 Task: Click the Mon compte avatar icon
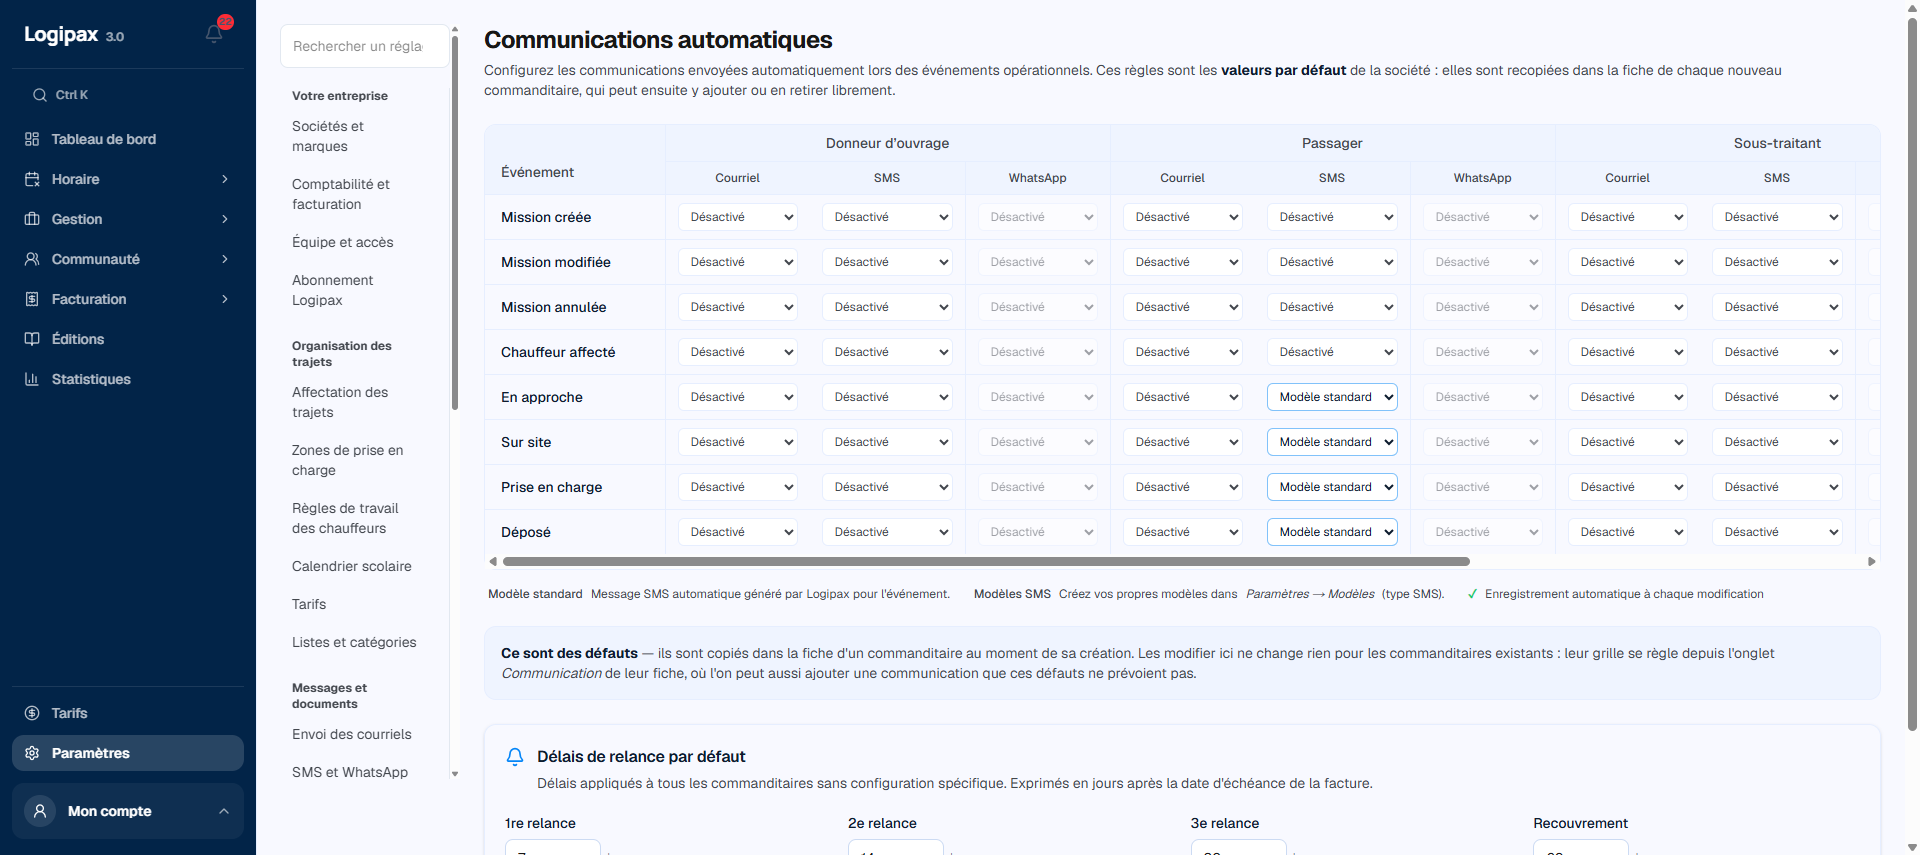point(40,811)
